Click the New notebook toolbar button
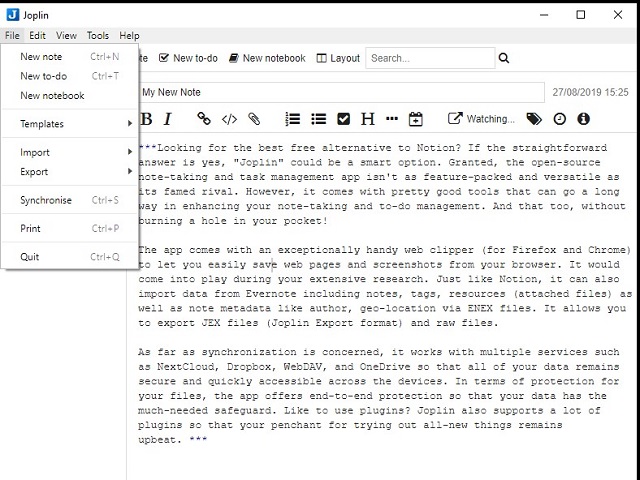640x480 pixels. click(x=267, y=58)
